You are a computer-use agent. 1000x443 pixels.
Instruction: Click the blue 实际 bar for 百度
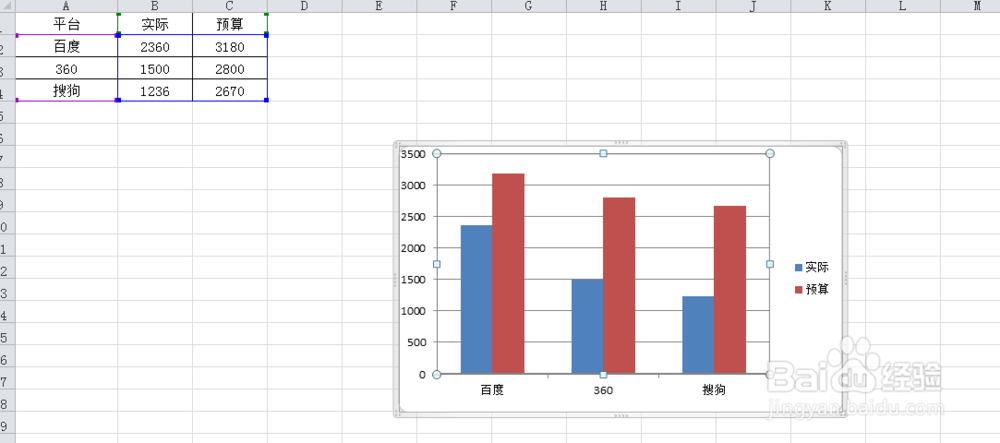point(476,299)
